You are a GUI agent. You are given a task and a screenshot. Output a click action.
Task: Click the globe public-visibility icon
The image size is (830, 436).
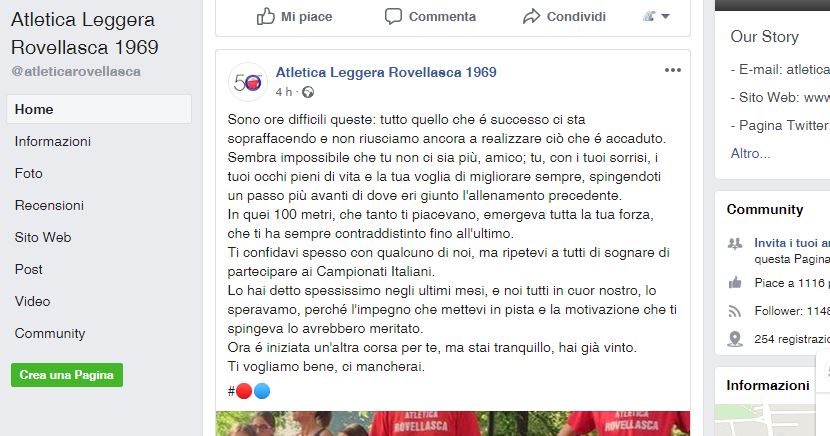(x=308, y=92)
